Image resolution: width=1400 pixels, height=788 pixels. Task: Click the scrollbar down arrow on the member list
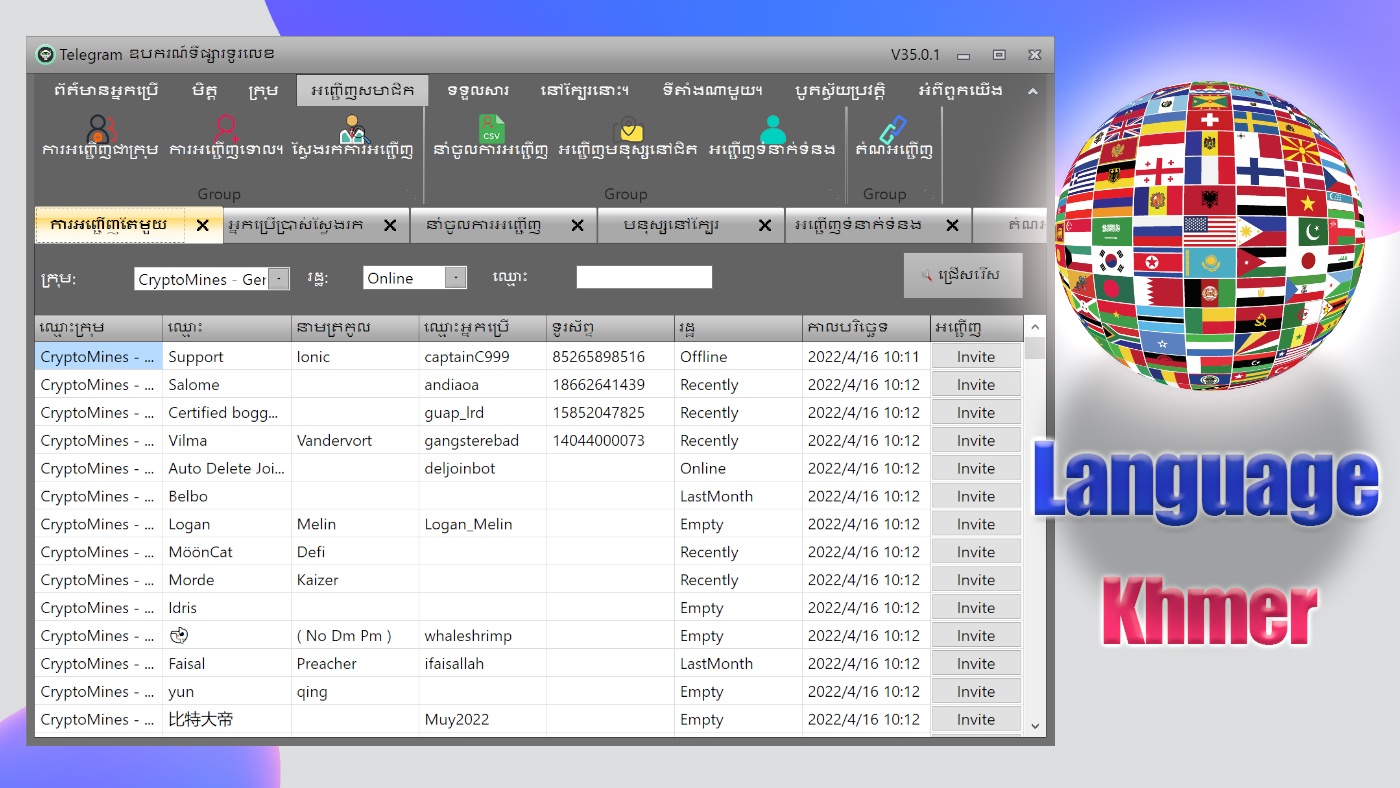(x=1036, y=727)
